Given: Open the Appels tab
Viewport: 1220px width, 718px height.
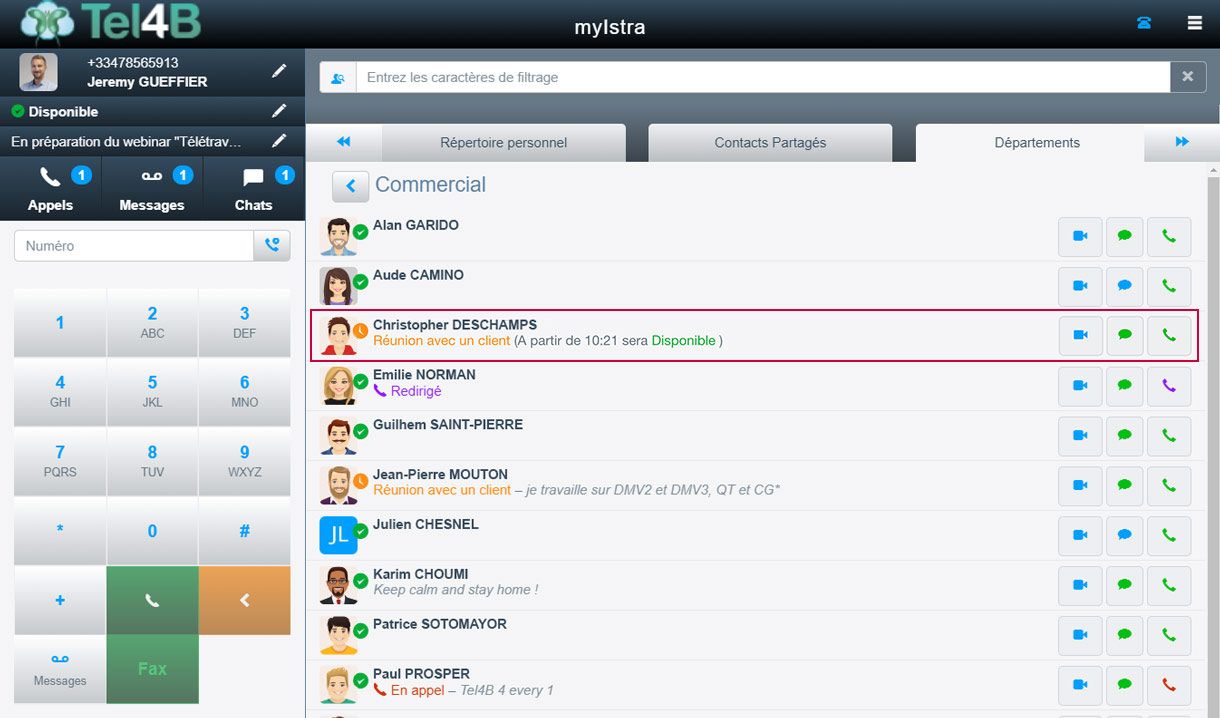Looking at the screenshot, I should coord(50,189).
